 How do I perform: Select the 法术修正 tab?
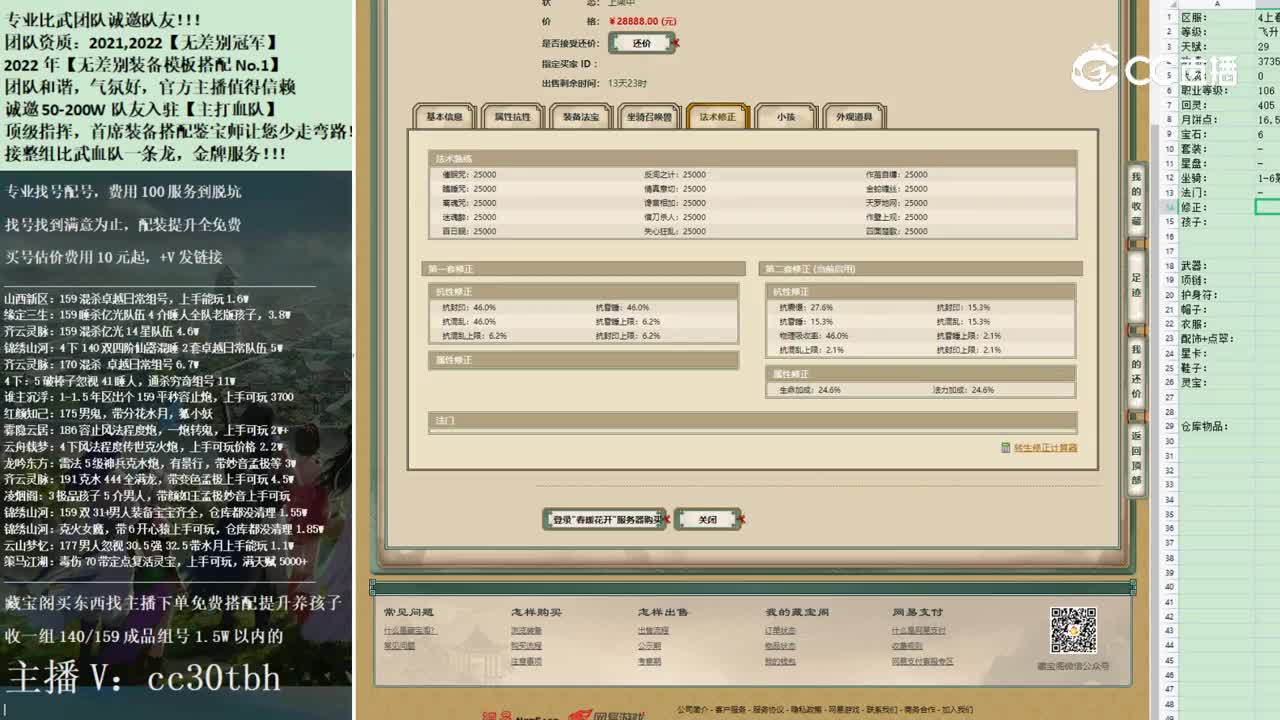(x=717, y=117)
